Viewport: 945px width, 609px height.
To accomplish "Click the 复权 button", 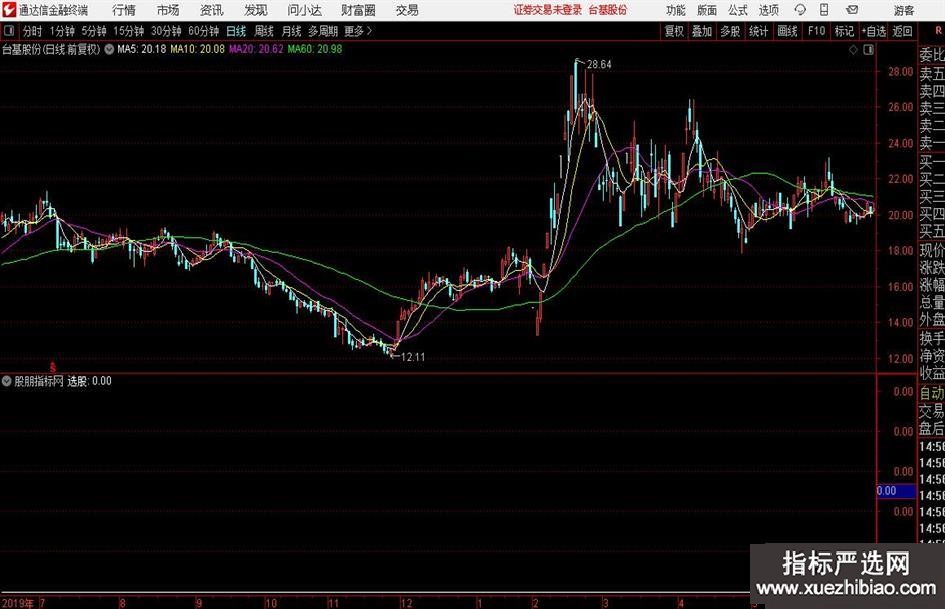I will click(x=674, y=31).
